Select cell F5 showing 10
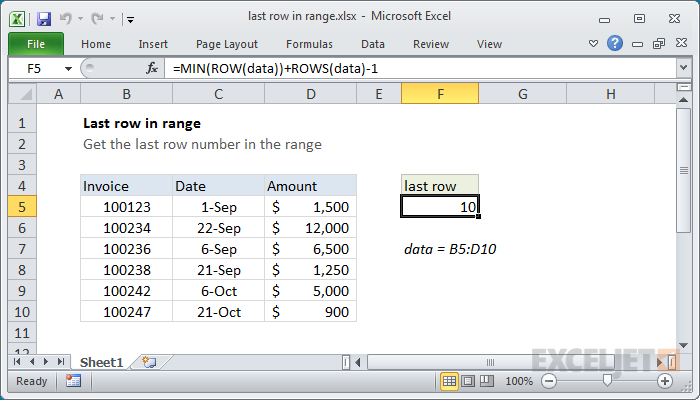The image size is (700, 400). click(x=440, y=207)
